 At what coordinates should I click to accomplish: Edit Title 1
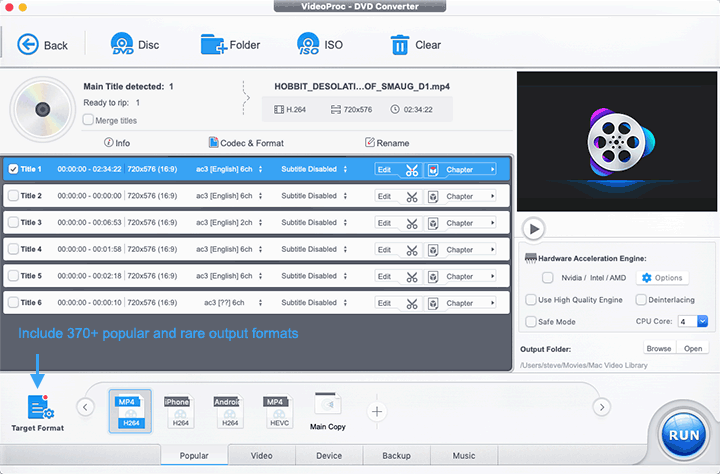pyautogui.click(x=384, y=169)
